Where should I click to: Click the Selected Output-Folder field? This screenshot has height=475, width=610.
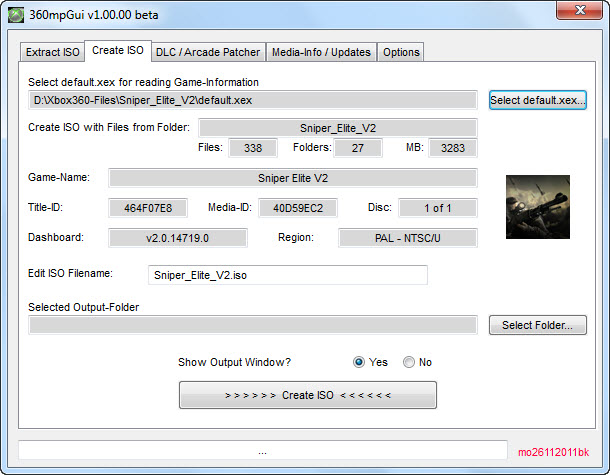[252, 325]
